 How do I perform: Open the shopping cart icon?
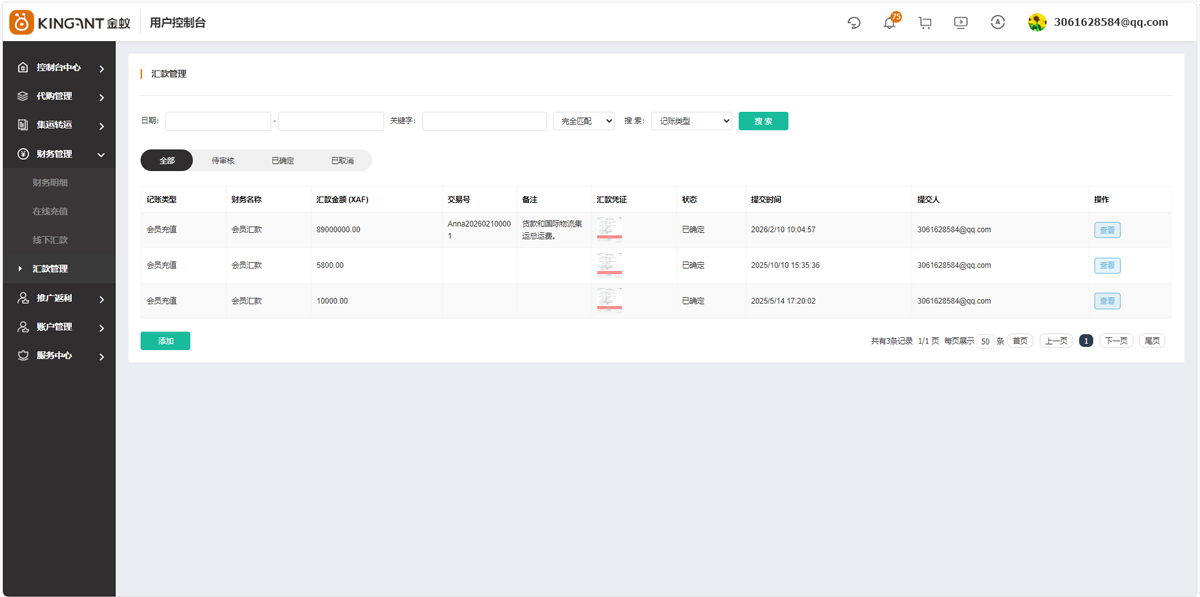(925, 23)
